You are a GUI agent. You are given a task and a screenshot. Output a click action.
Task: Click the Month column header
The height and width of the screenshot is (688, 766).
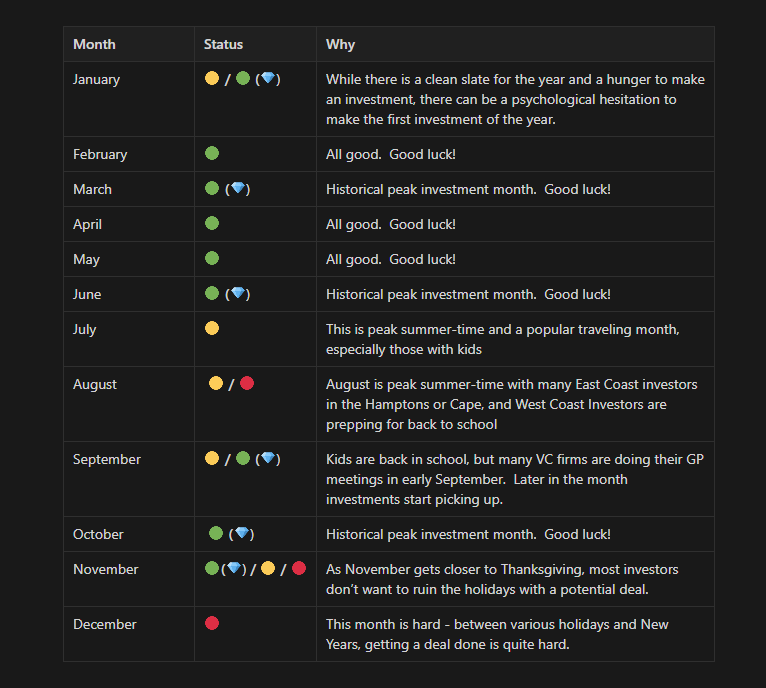pos(94,44)
